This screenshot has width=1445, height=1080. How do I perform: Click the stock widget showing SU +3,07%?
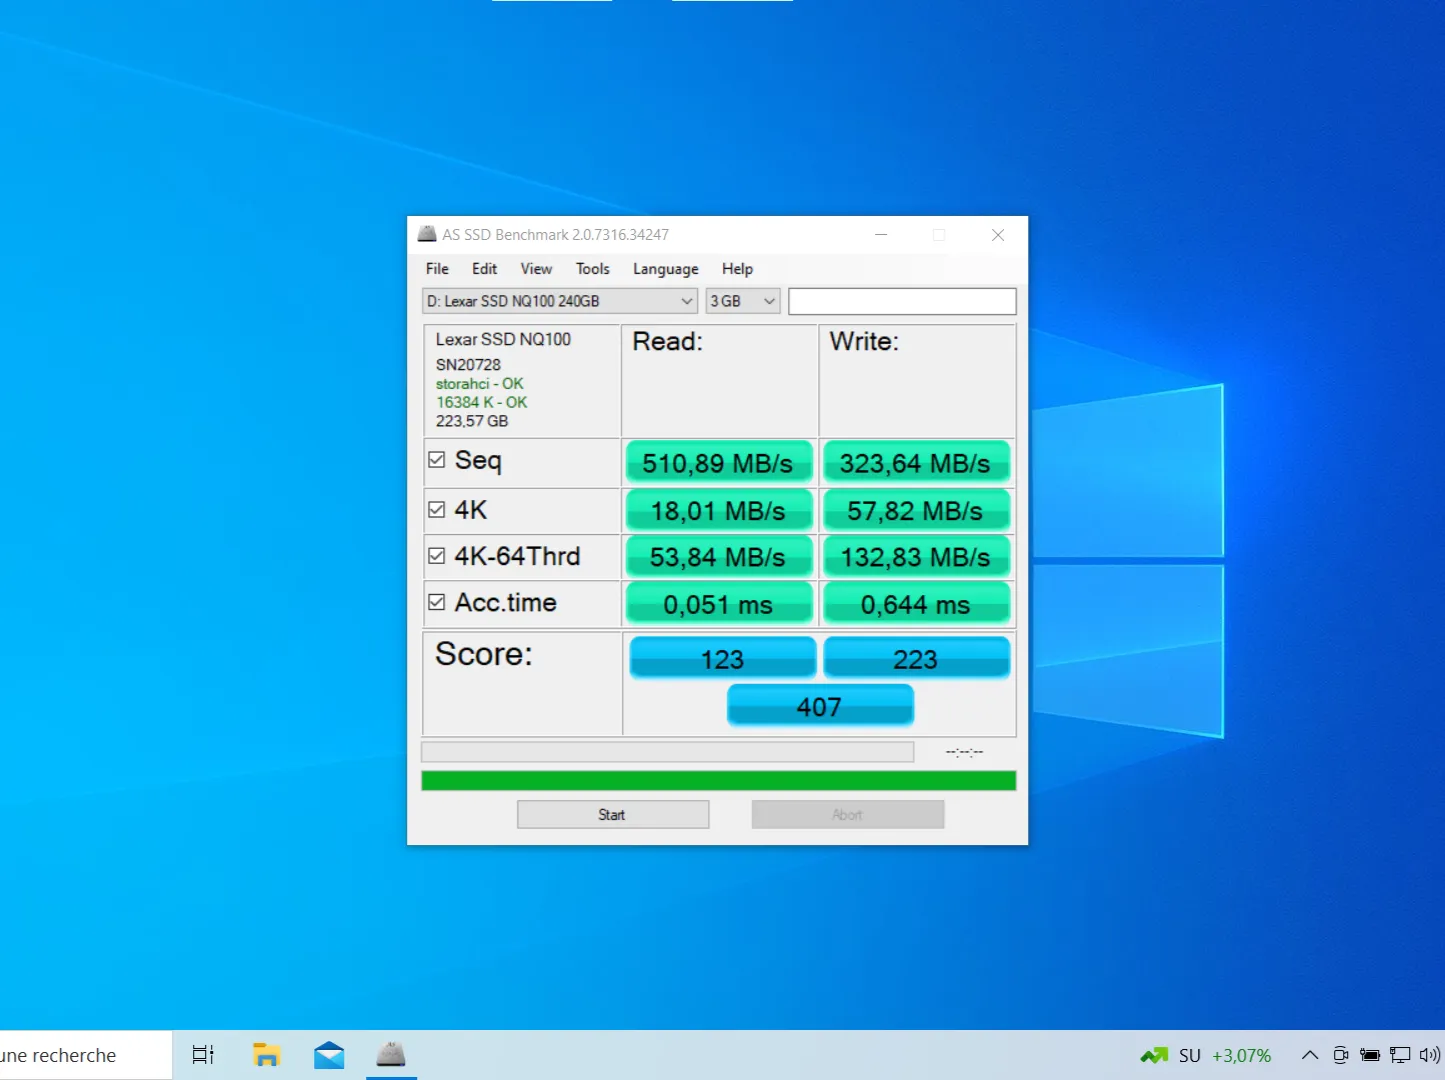coord(1206,1055)
